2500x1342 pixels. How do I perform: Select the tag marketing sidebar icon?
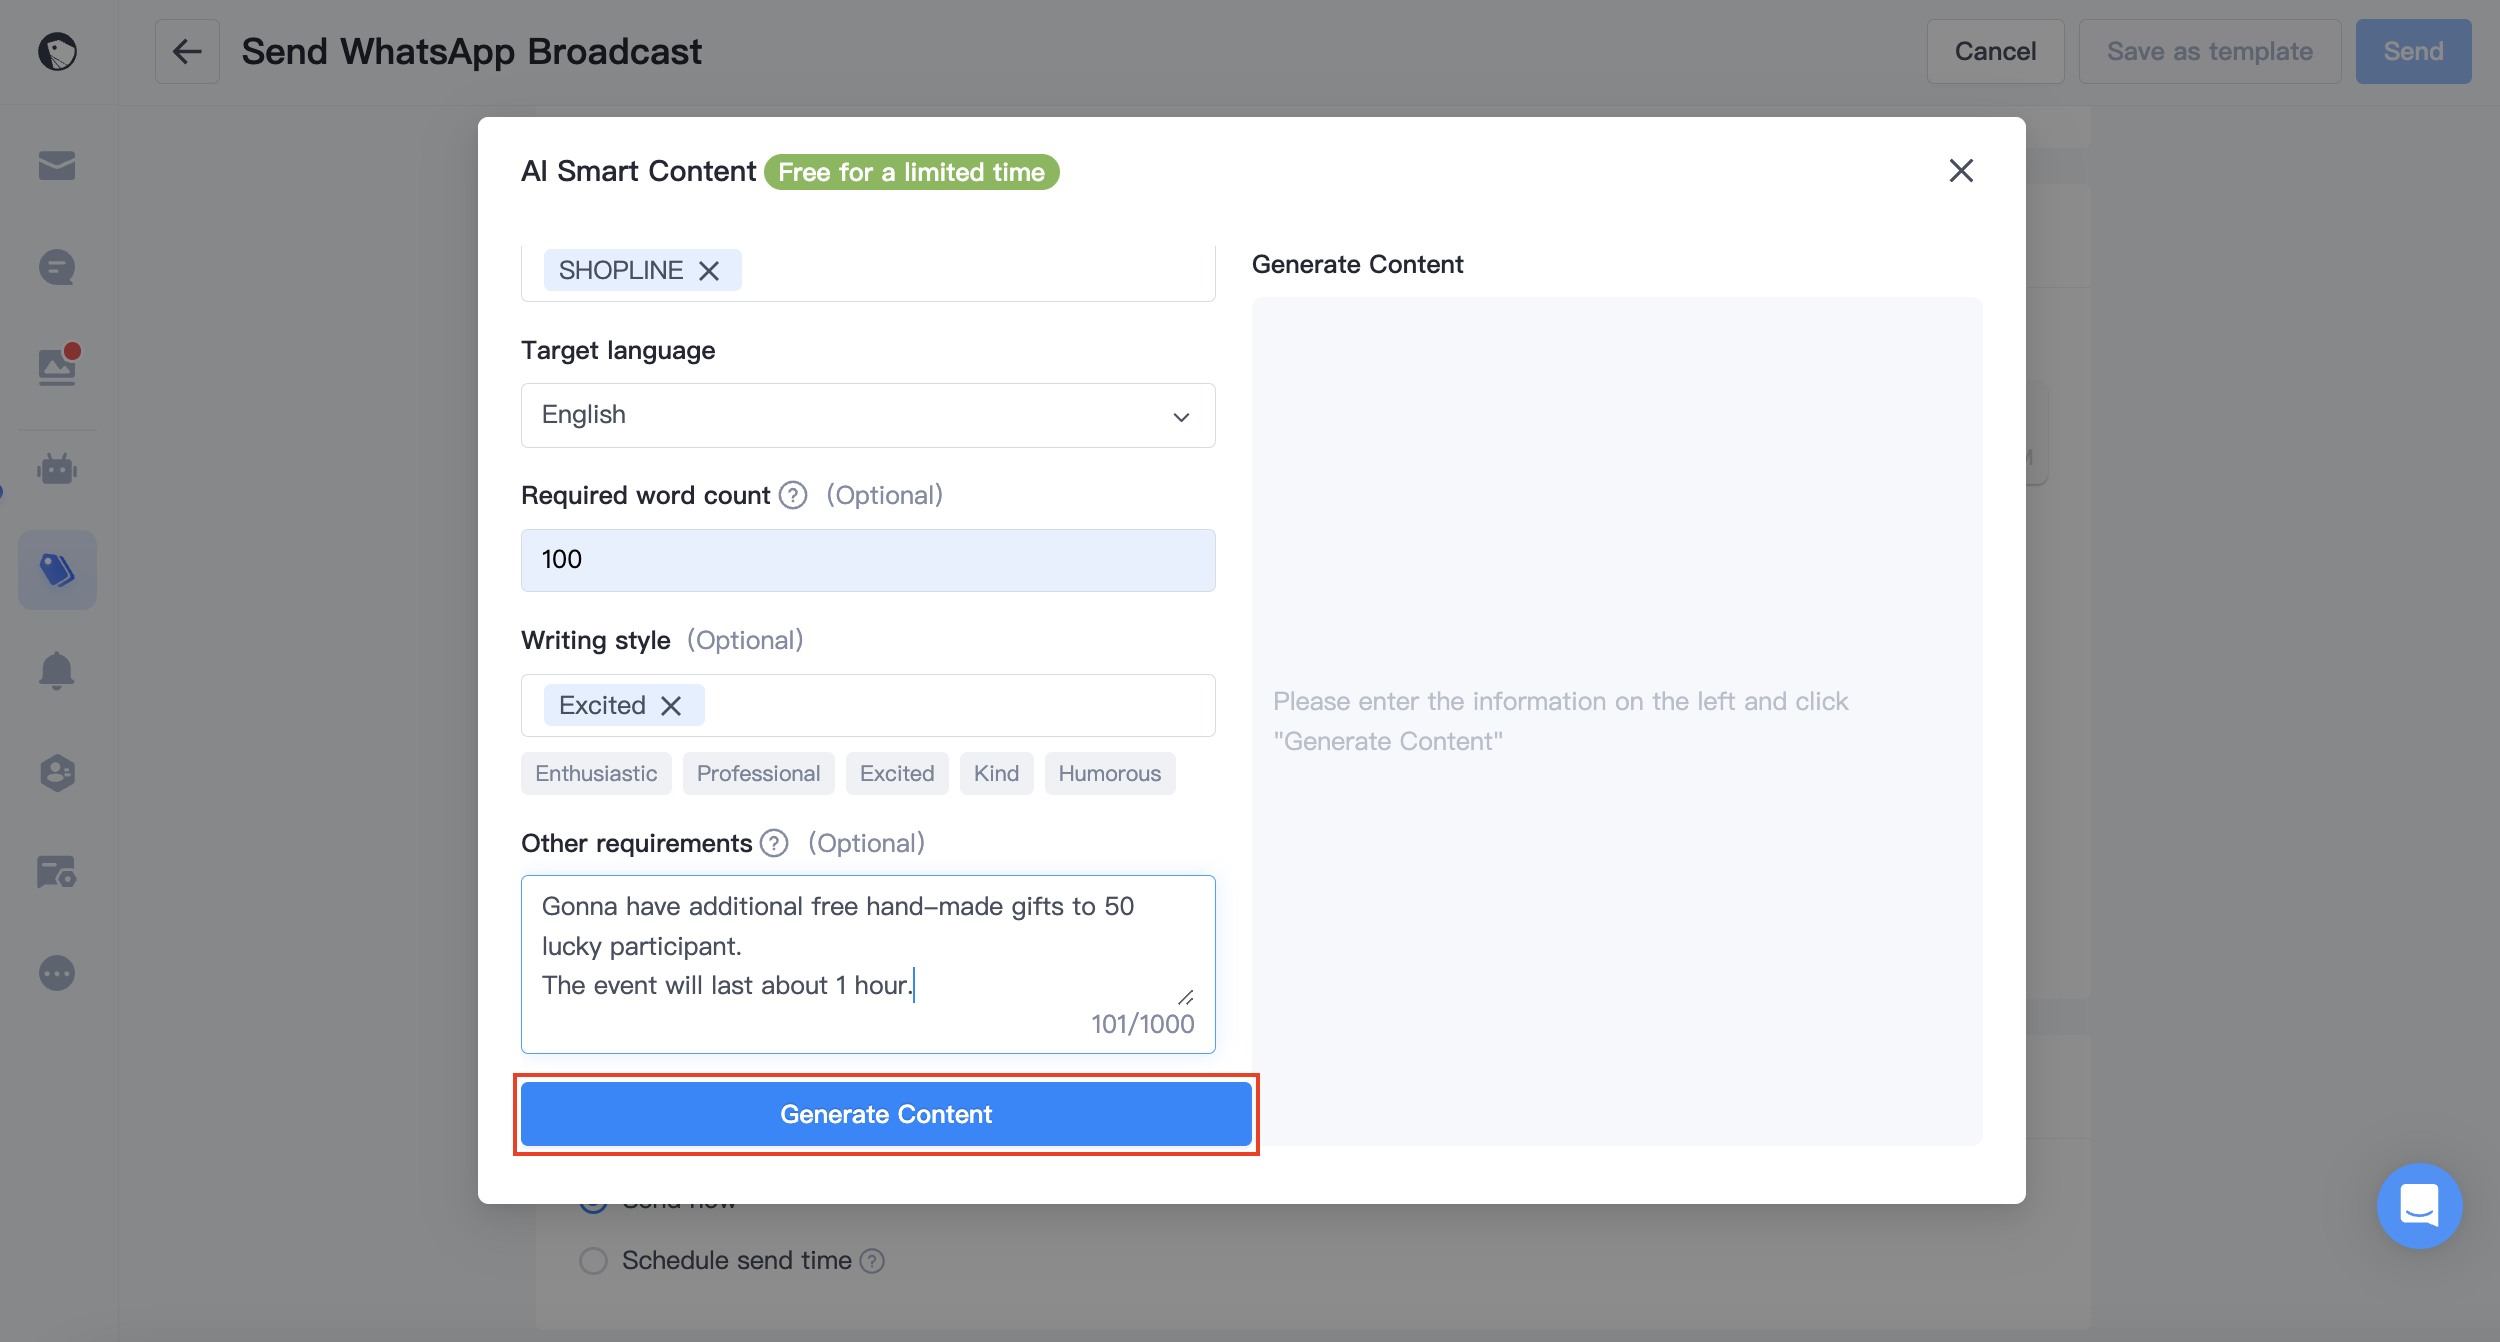pyautogui.click(x=57, y=570)
